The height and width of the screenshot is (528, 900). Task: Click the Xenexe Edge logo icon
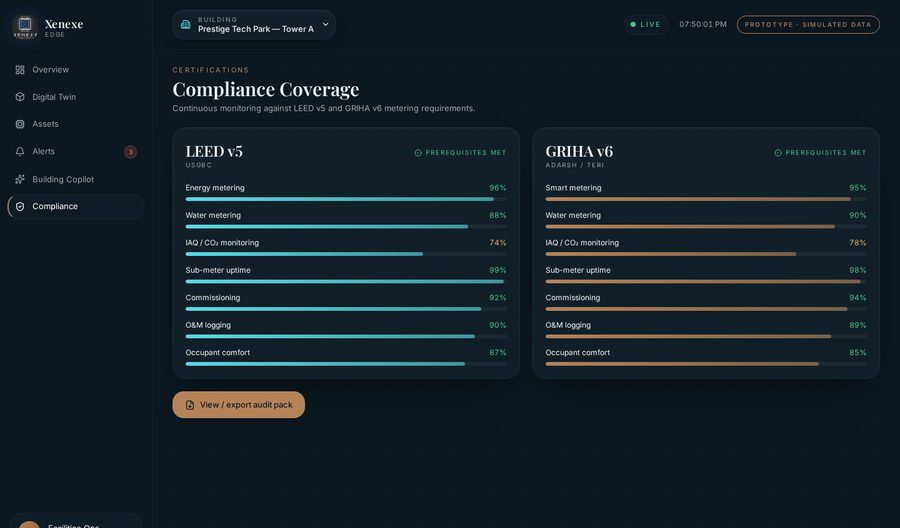click(x=25, y=27)
